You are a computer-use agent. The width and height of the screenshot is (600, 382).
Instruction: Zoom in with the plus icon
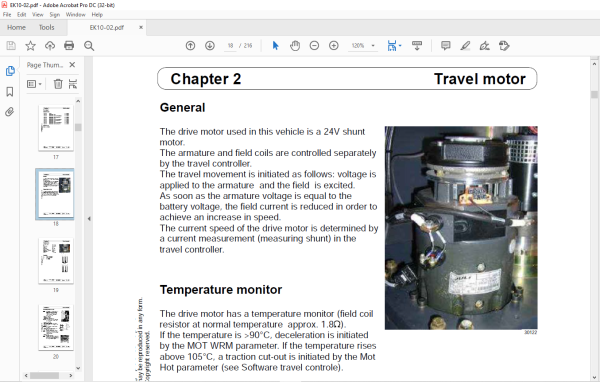334,46
